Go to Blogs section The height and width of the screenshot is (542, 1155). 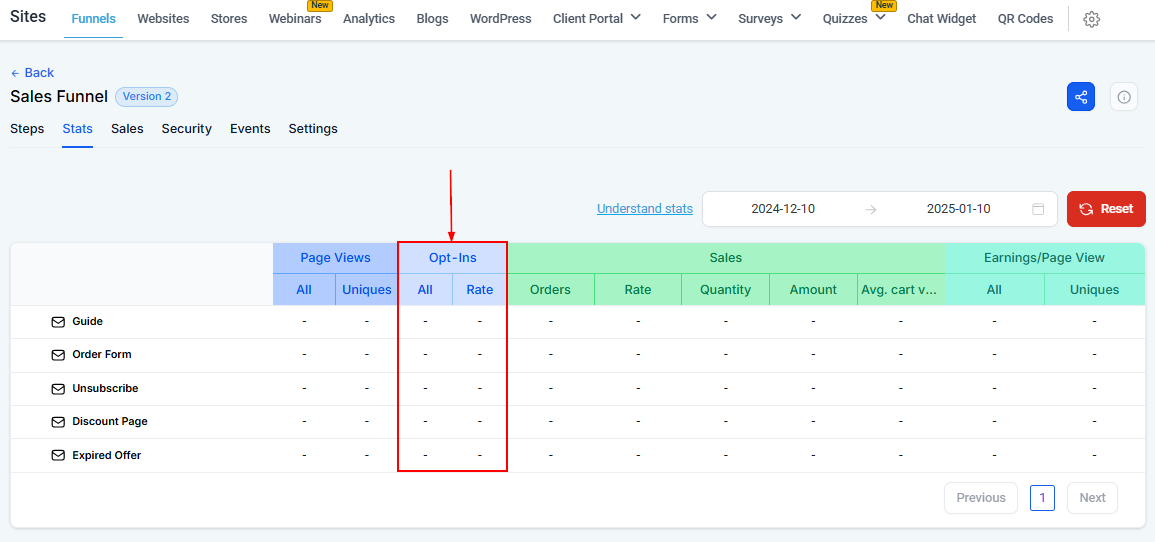[x=432, y=19]
